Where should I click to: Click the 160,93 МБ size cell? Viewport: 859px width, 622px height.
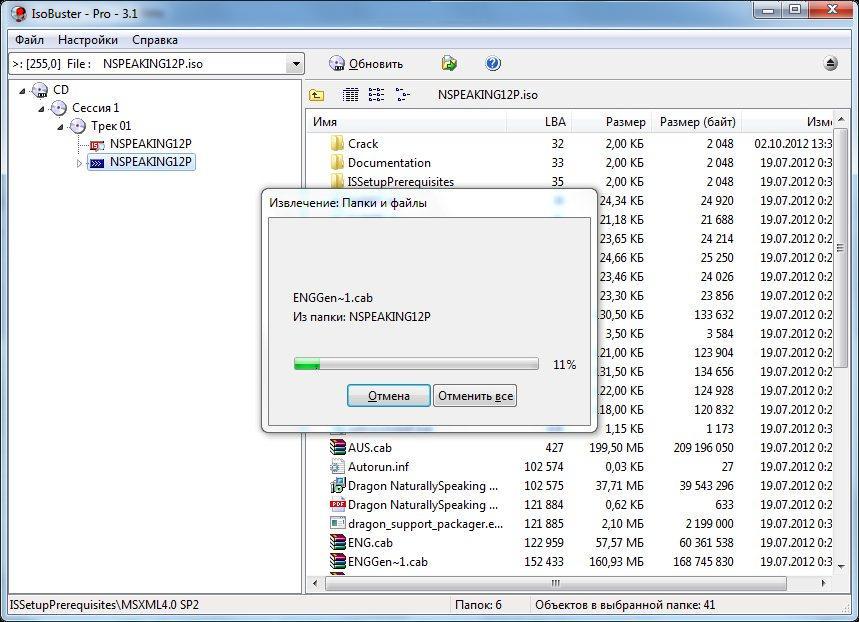pyautogui.click(x=616, y=562)
